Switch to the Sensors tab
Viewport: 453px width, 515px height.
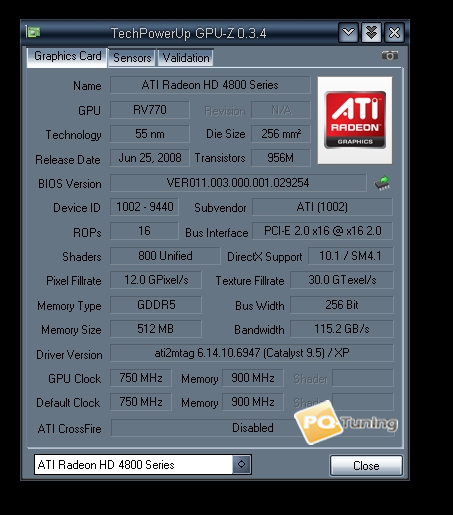click(132, 58)
